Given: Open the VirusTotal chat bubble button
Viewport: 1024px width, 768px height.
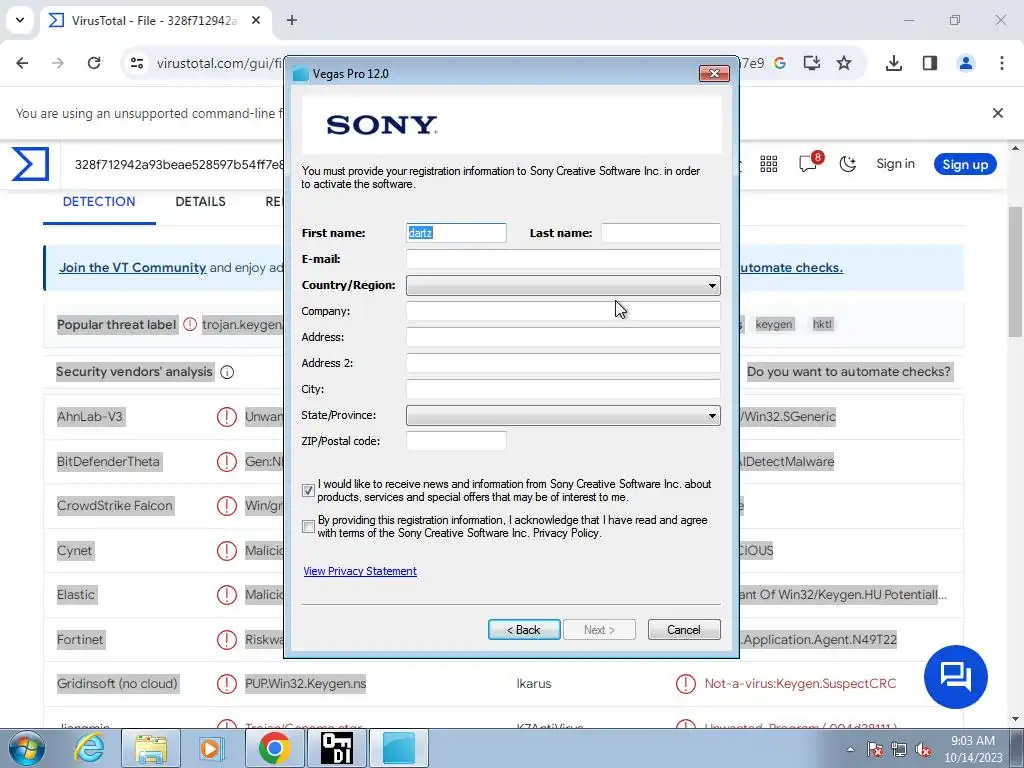Looking at the screenshot, I should (955, 677).
